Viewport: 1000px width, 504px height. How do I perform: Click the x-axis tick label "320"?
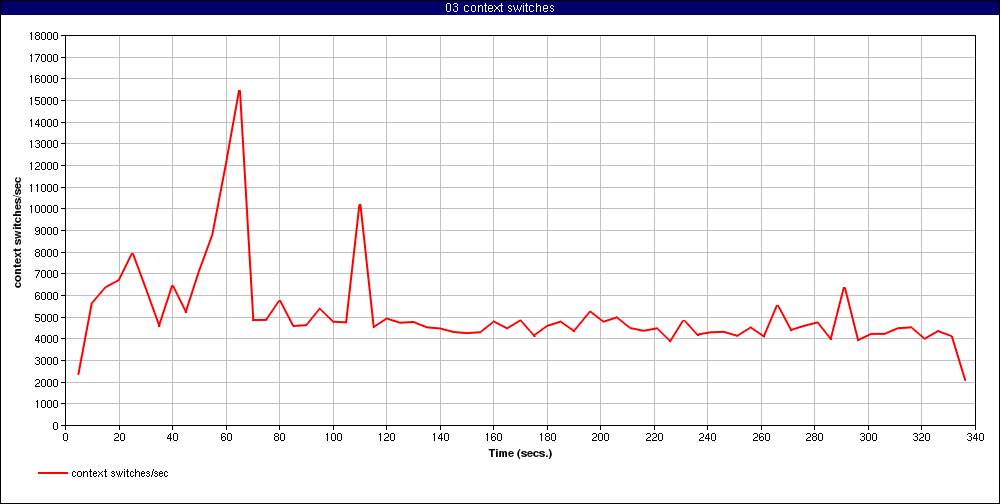coord(922,437)
